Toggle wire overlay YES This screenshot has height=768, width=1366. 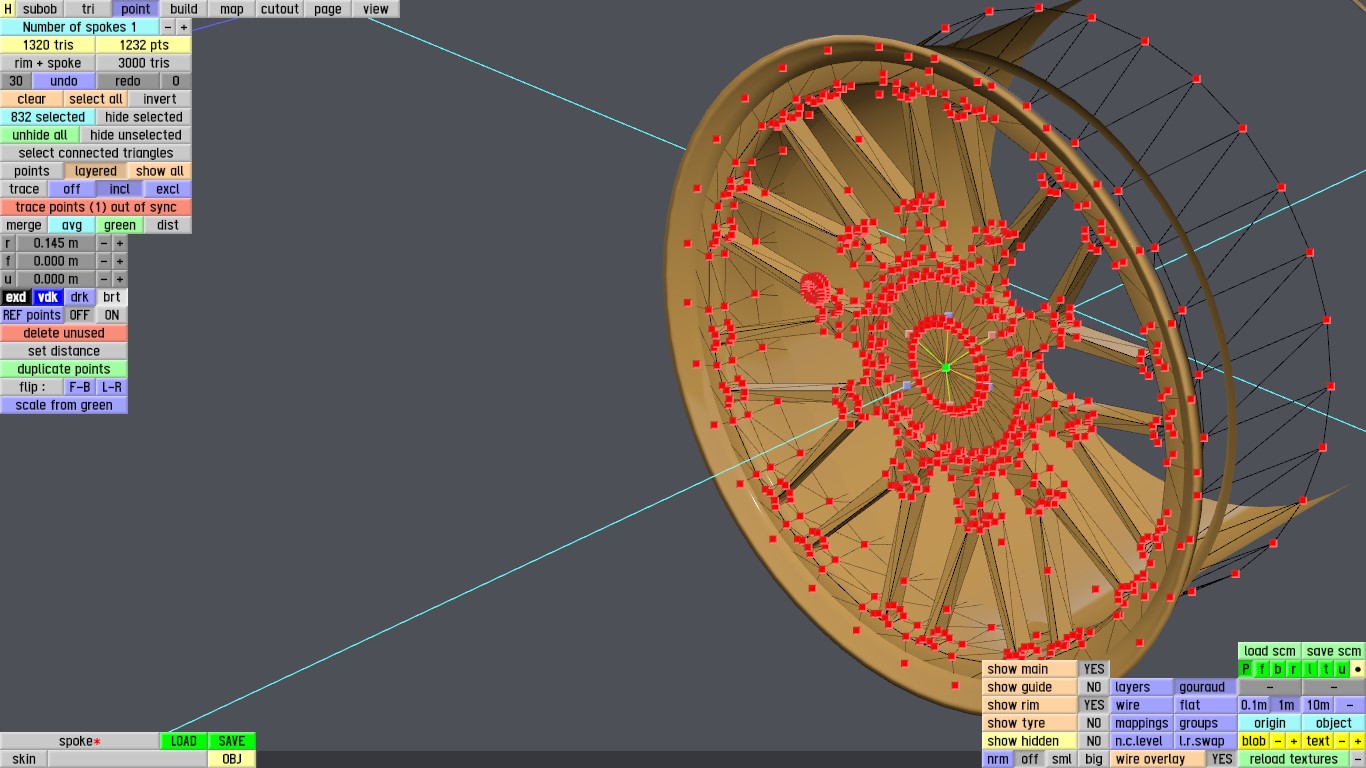[1222, 759]
